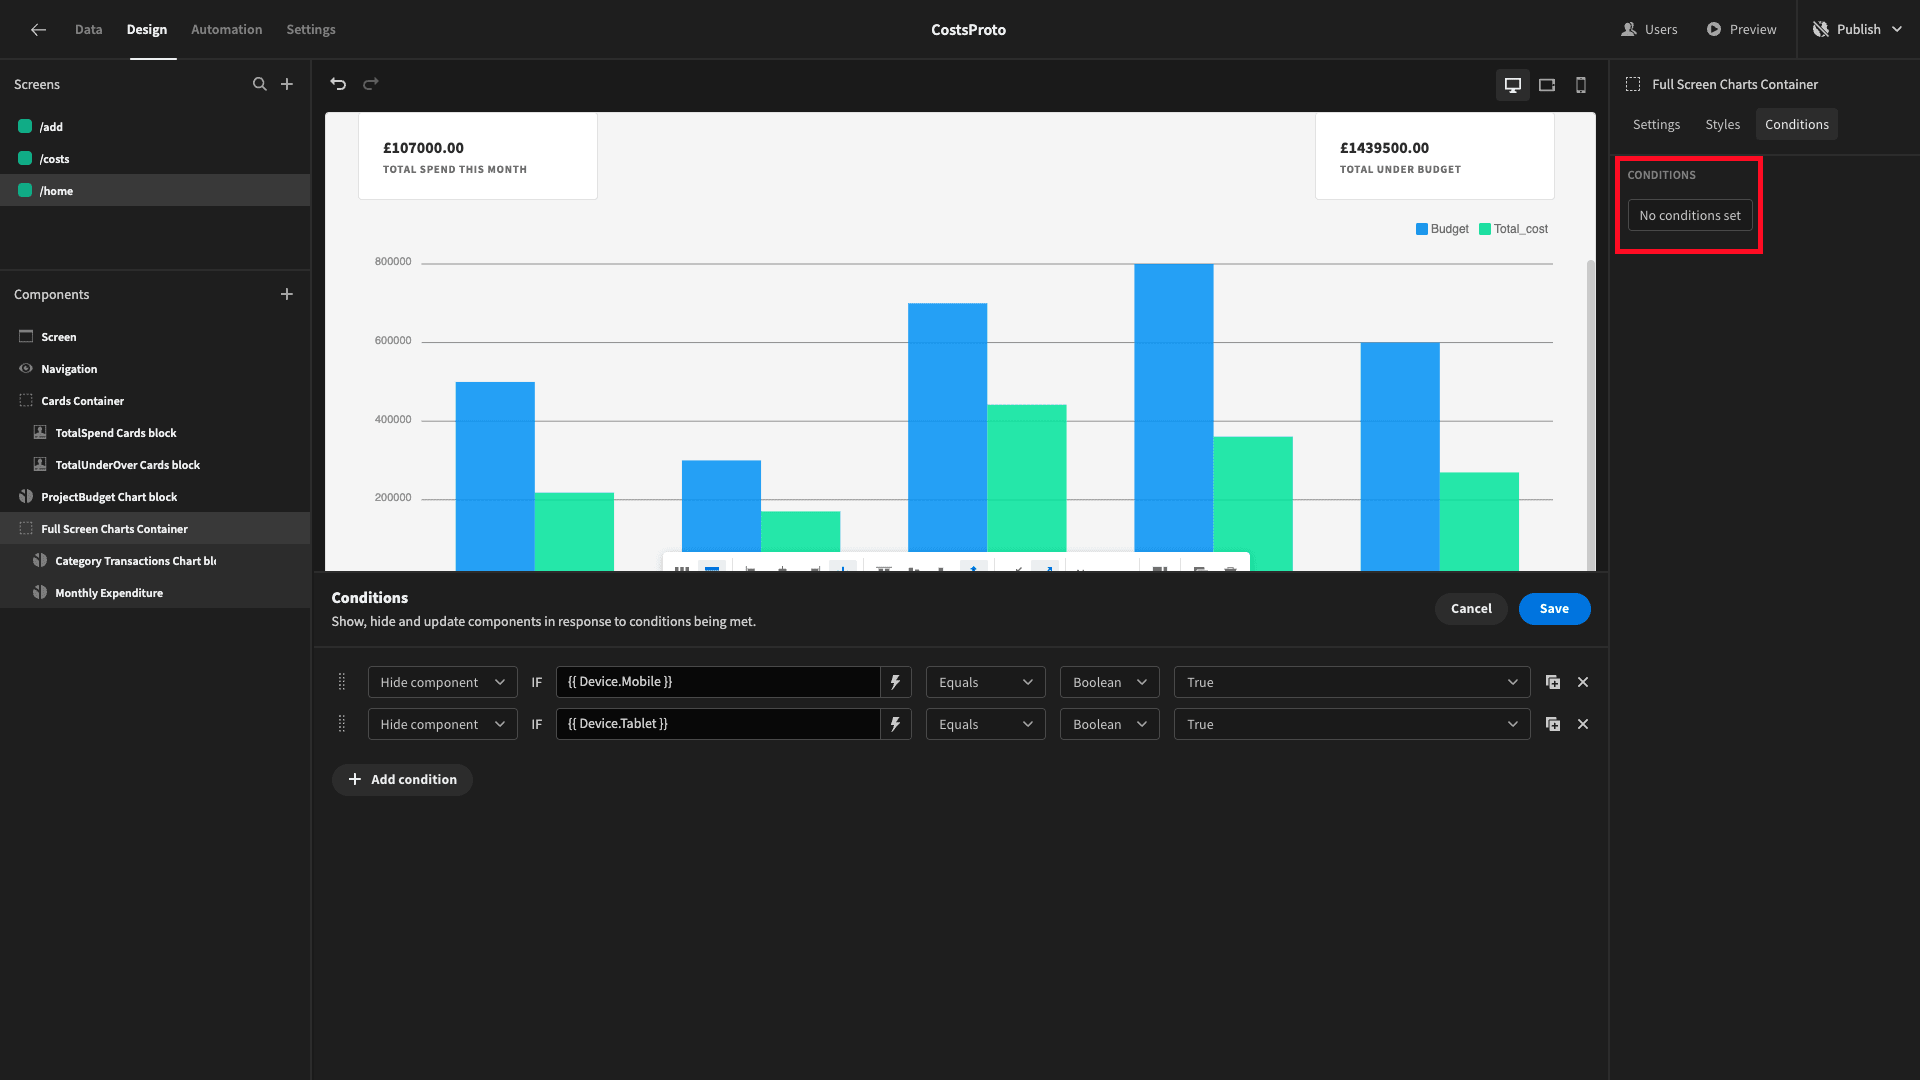This screenshot has height=1080, width=1920.
Task: Open the Styles tab in right panel
Action: pyautogui.click(x=1722, y=124)
